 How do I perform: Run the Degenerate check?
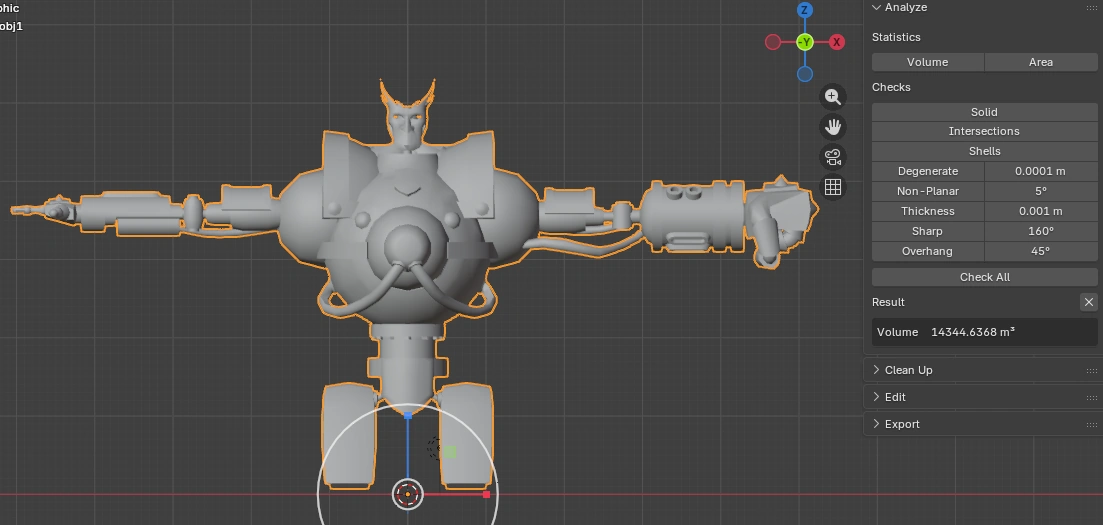click(x=928, y=171)
